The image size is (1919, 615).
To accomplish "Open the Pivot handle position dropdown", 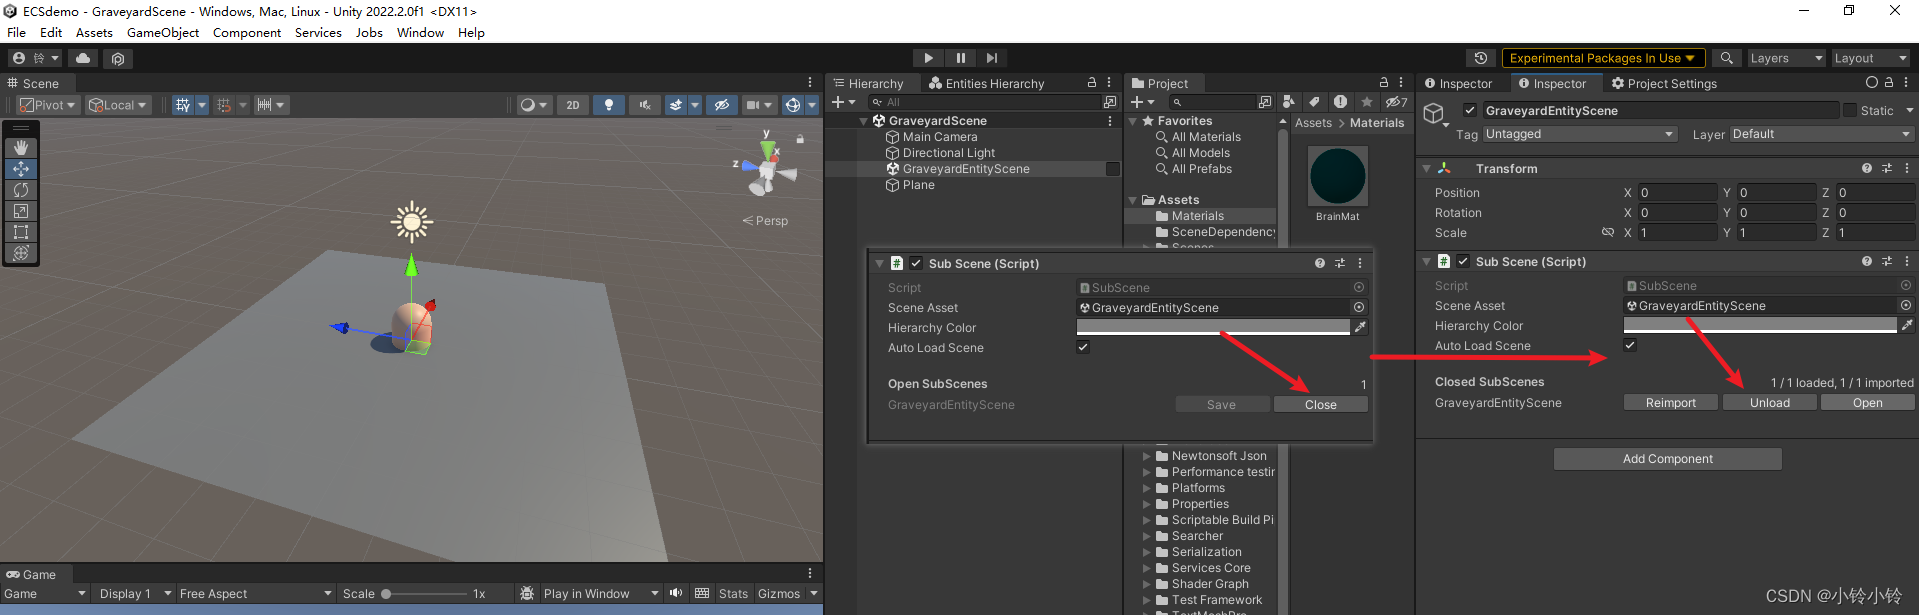I will (x=48, y=105).
